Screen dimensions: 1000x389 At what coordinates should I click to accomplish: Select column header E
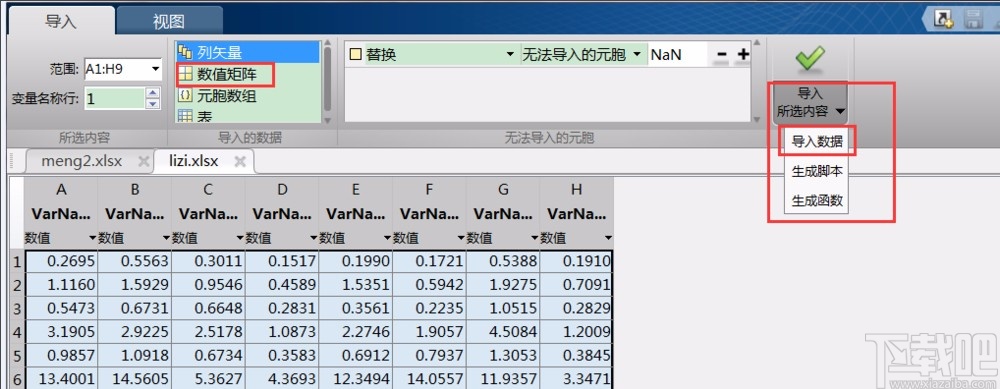tap(356, 189)
